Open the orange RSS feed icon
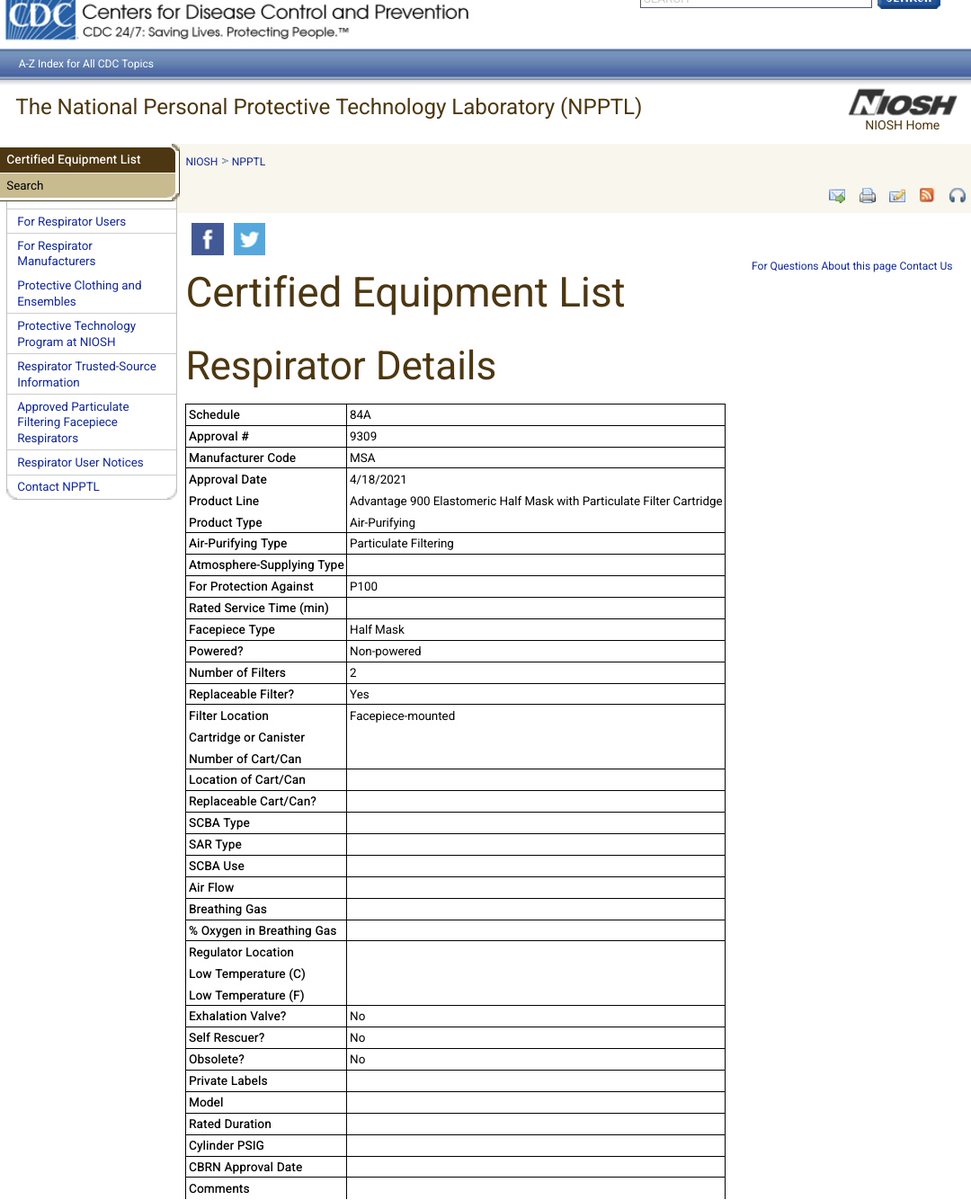 click(927, 195)
